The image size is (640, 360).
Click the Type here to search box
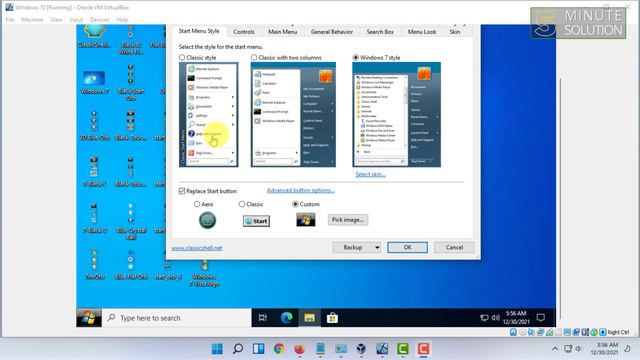click(176, 318)
